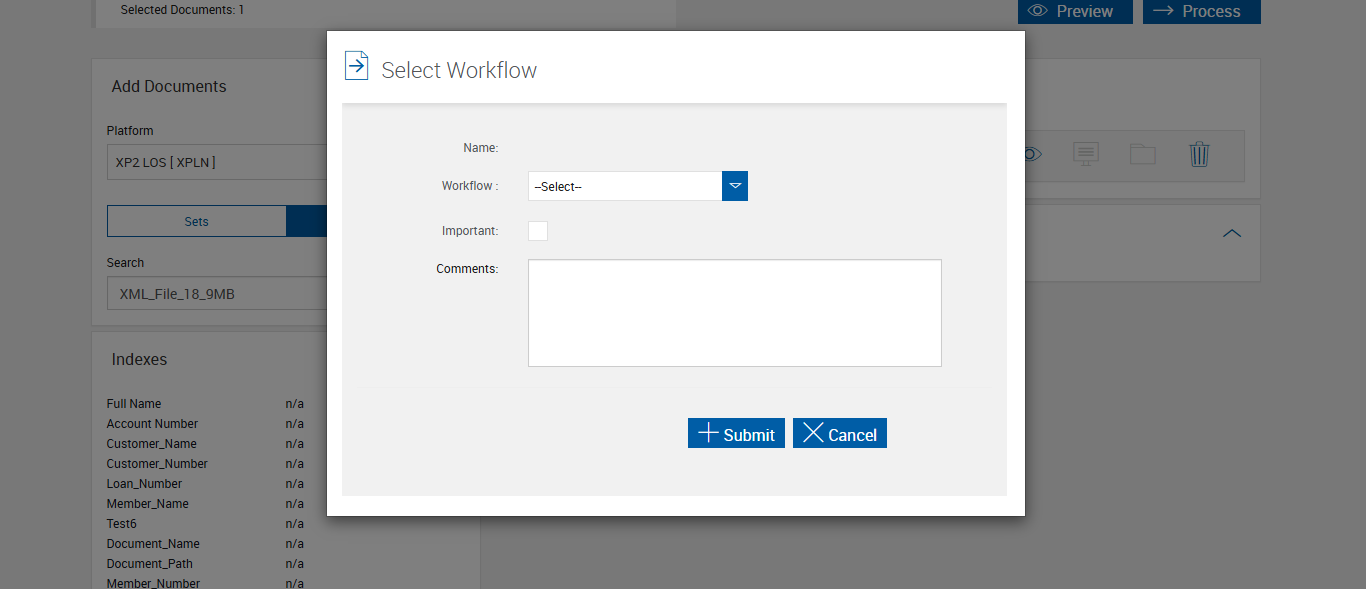Toggle the Important checkbox
Image resolution: width=1366 pixels, height=589 pixels.
(538, 231)
